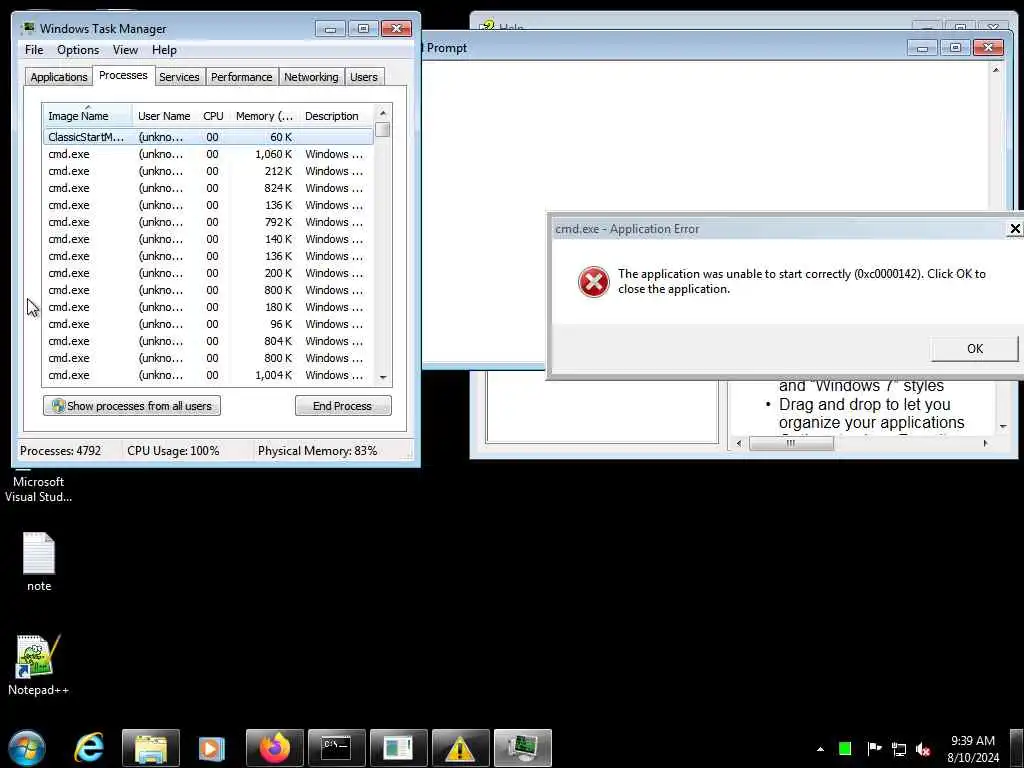This screenshot has width=1024, height=768.
Task: Open Windows Media Player taskbar icon
Action: 212,748
